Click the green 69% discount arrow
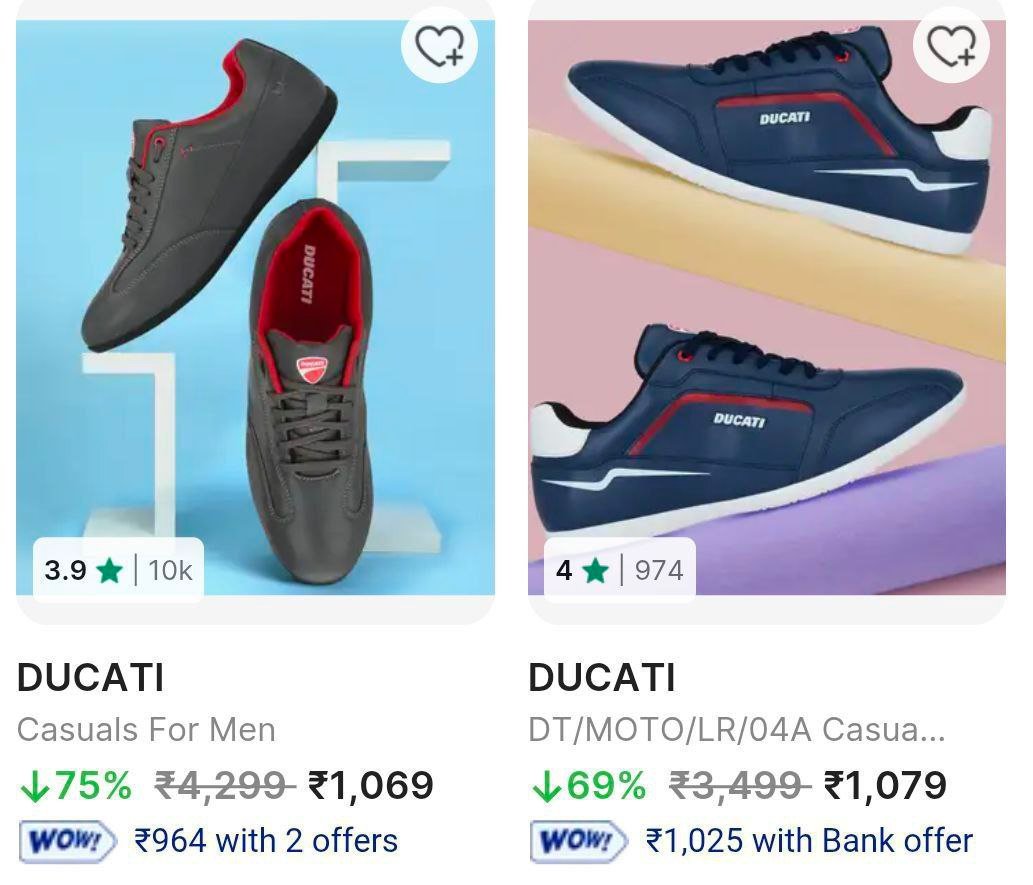Viewport: 1033px width, 885px height. click(x=545, y=787)
